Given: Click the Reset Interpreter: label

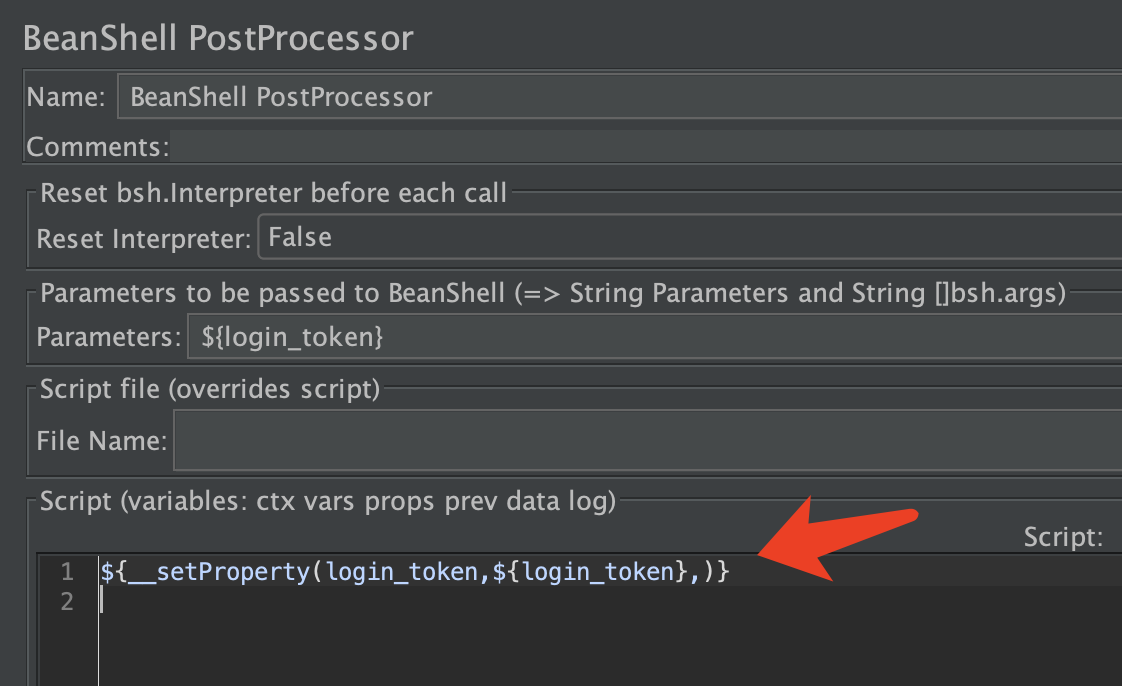Looking at the screenshot, I should [x=142, y=239].
